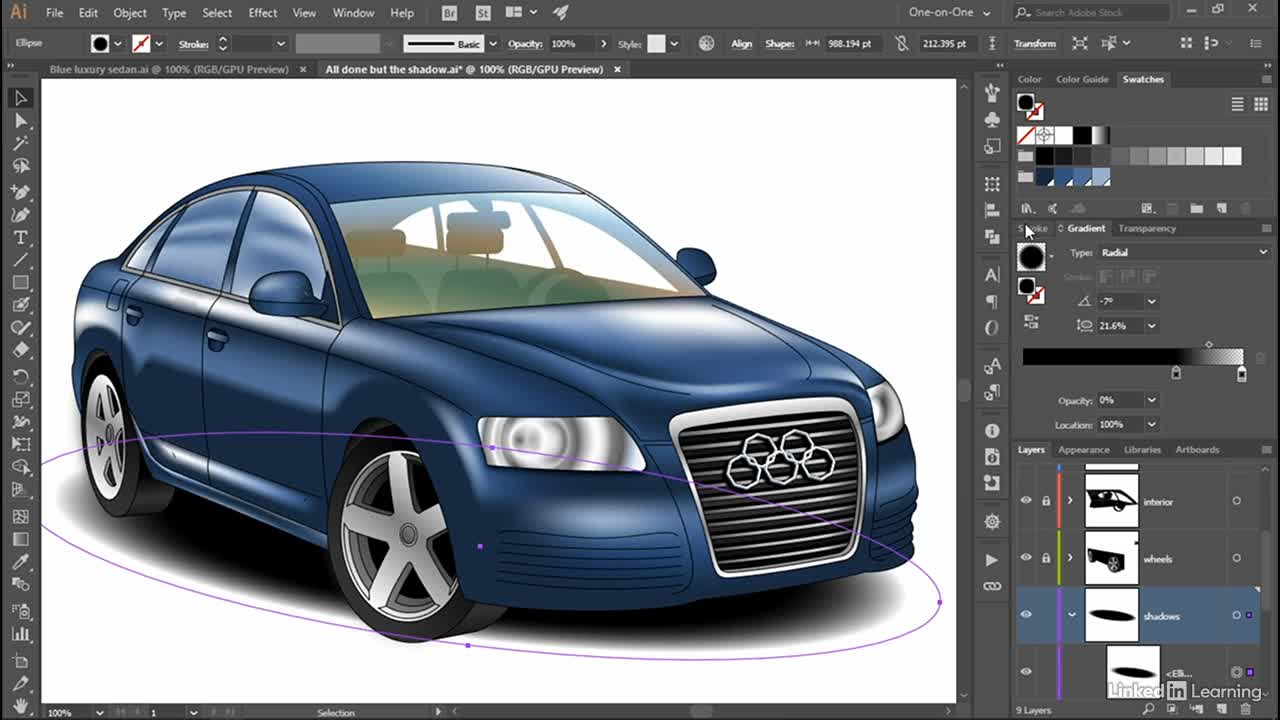Switch swatches to list view

tap(1237, 104)
